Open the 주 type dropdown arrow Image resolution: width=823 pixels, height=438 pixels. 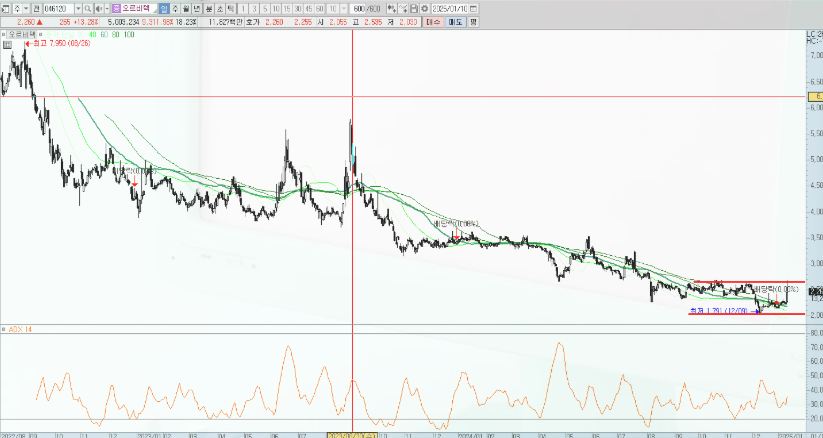[x=26, y=9]
